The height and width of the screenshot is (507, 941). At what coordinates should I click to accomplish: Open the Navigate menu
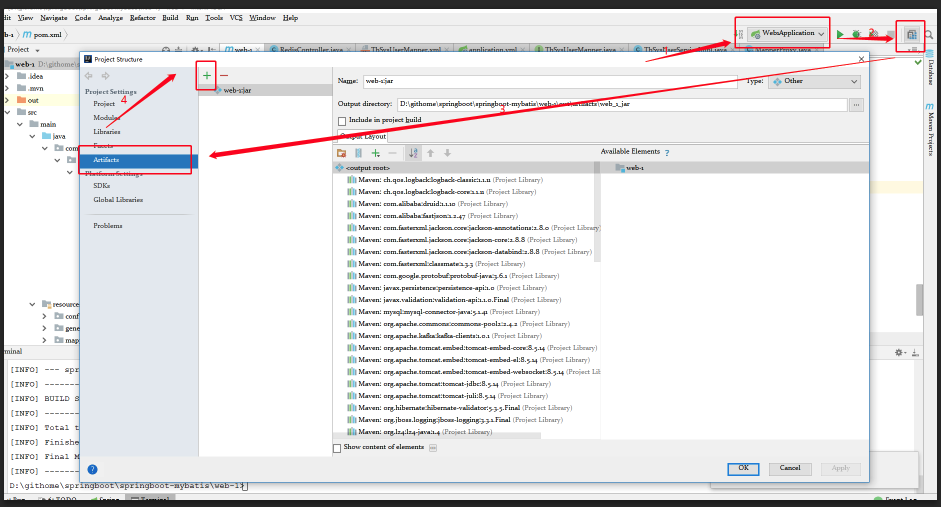53,18
